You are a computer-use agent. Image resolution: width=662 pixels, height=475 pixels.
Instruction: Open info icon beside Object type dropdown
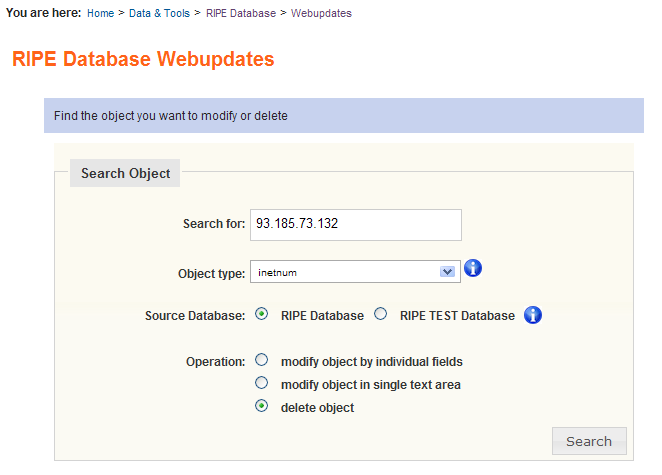(x=473, y=268)
